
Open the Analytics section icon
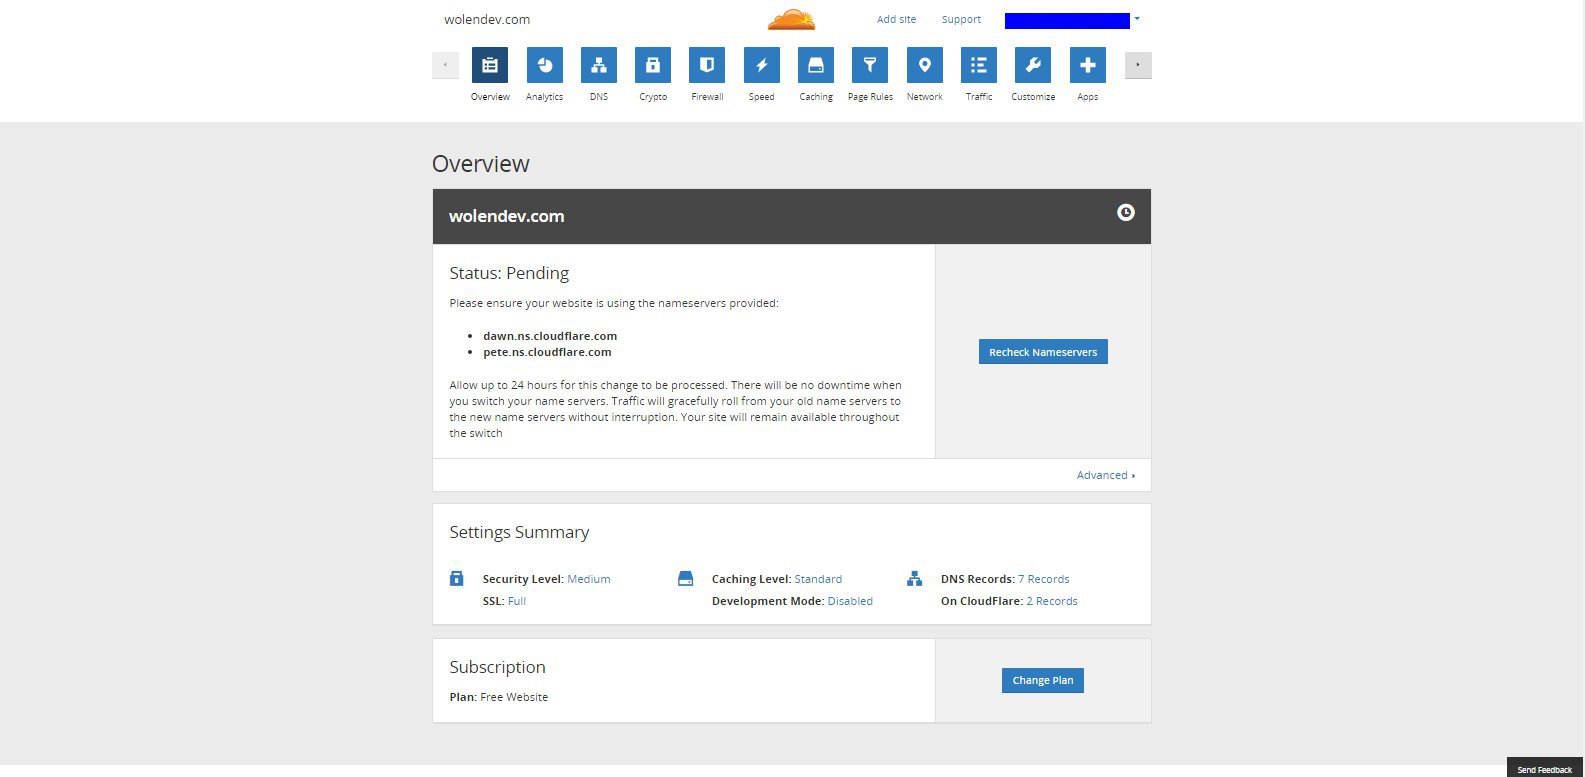(544, 65)
